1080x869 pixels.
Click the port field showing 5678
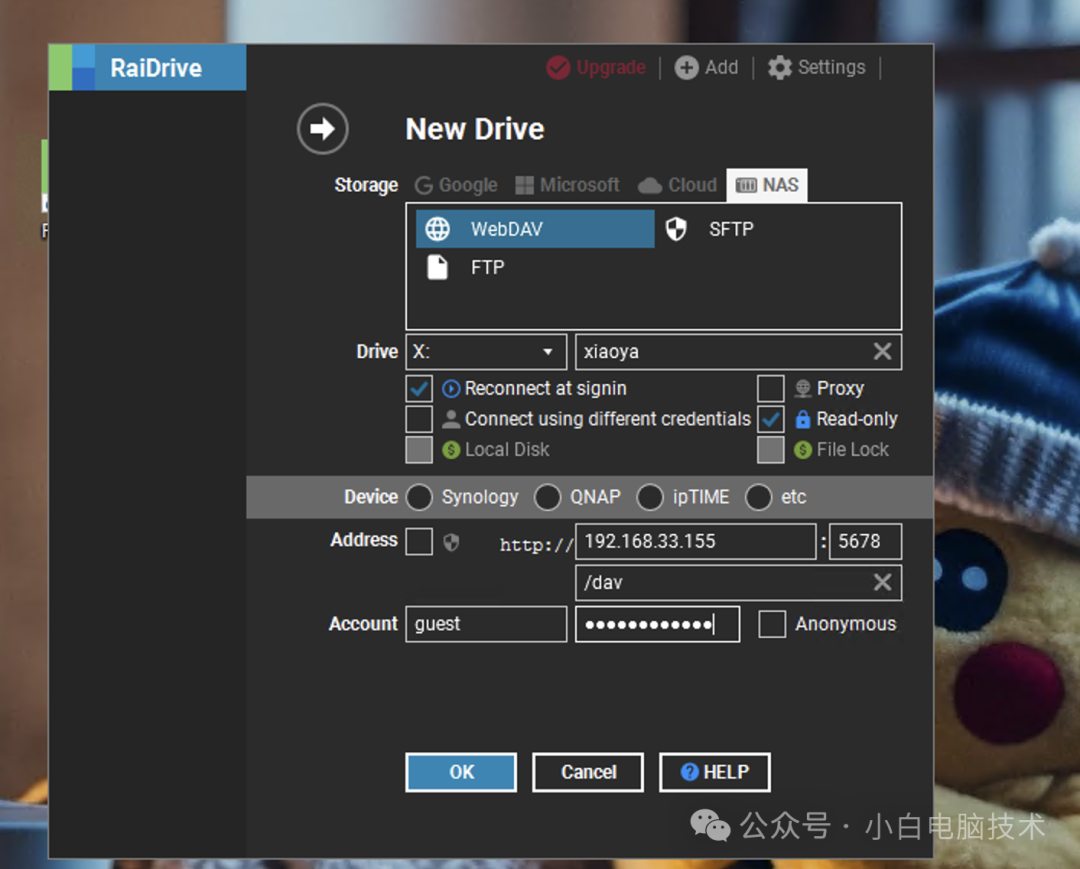[865, 541]
